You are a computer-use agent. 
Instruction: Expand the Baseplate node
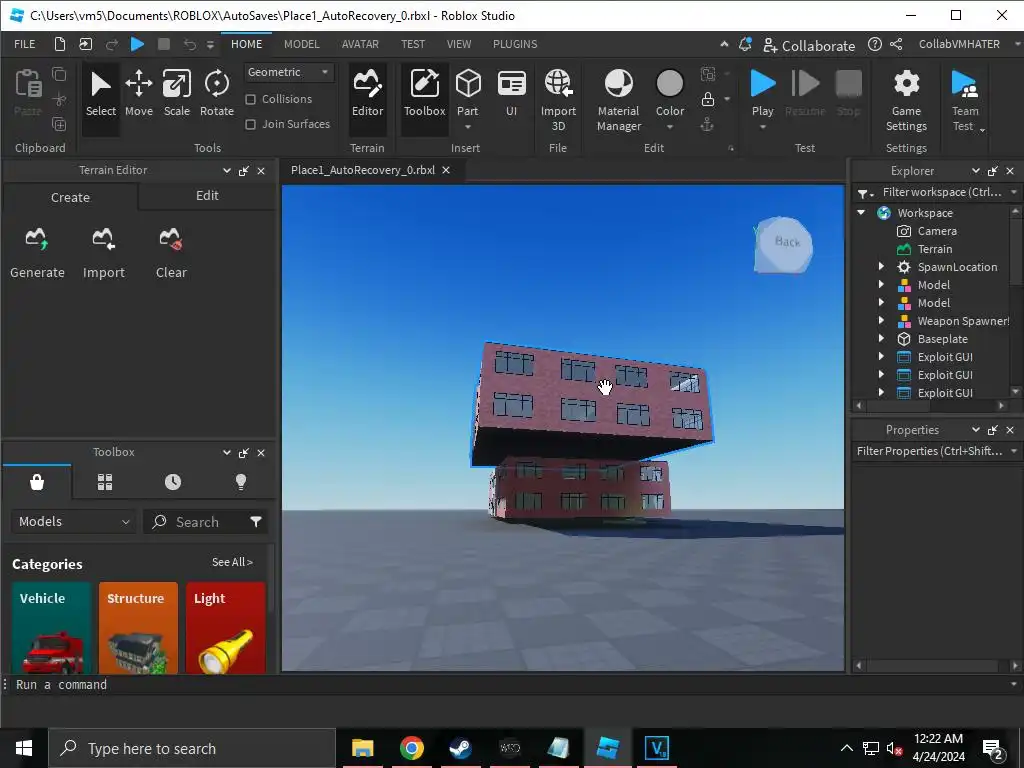[x=881, y=338]
